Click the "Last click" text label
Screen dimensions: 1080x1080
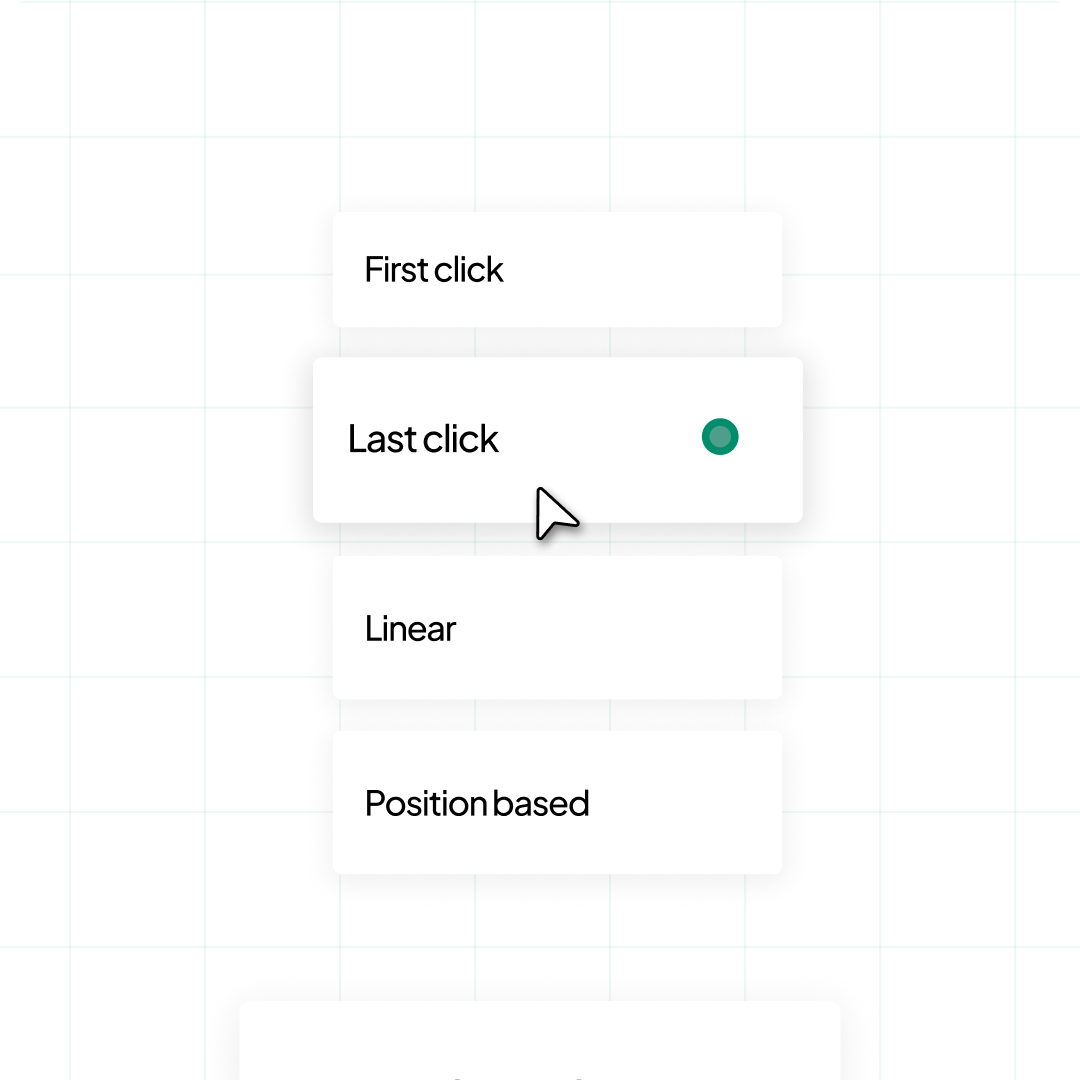tap(423, 439)
